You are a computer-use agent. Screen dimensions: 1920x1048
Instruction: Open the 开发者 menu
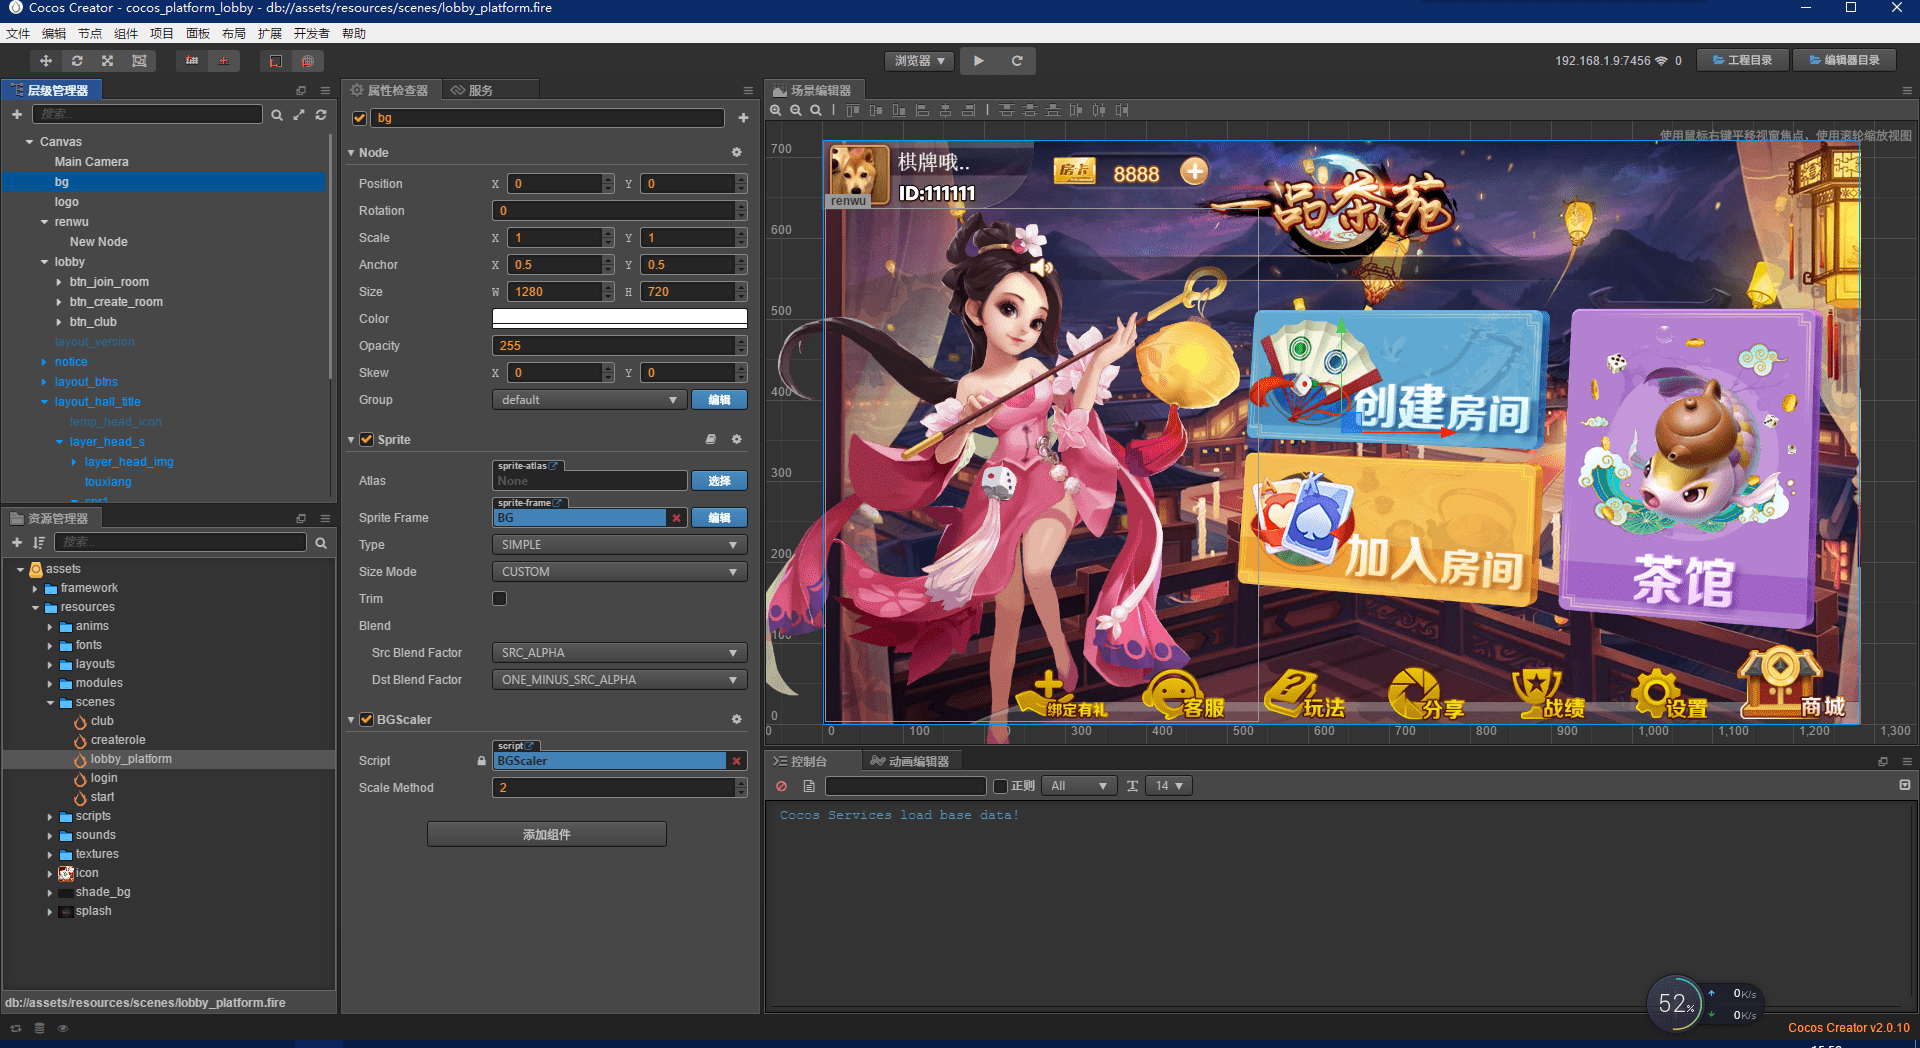coord(311,33)
